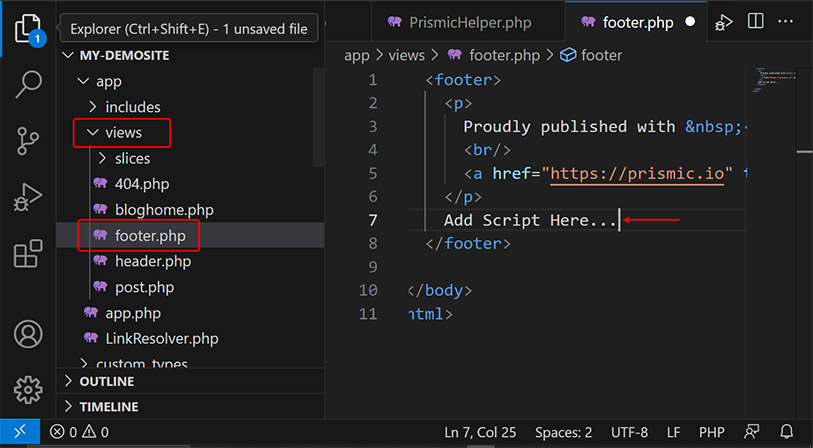Open the Manage gear menu

(x=28, y=390)
